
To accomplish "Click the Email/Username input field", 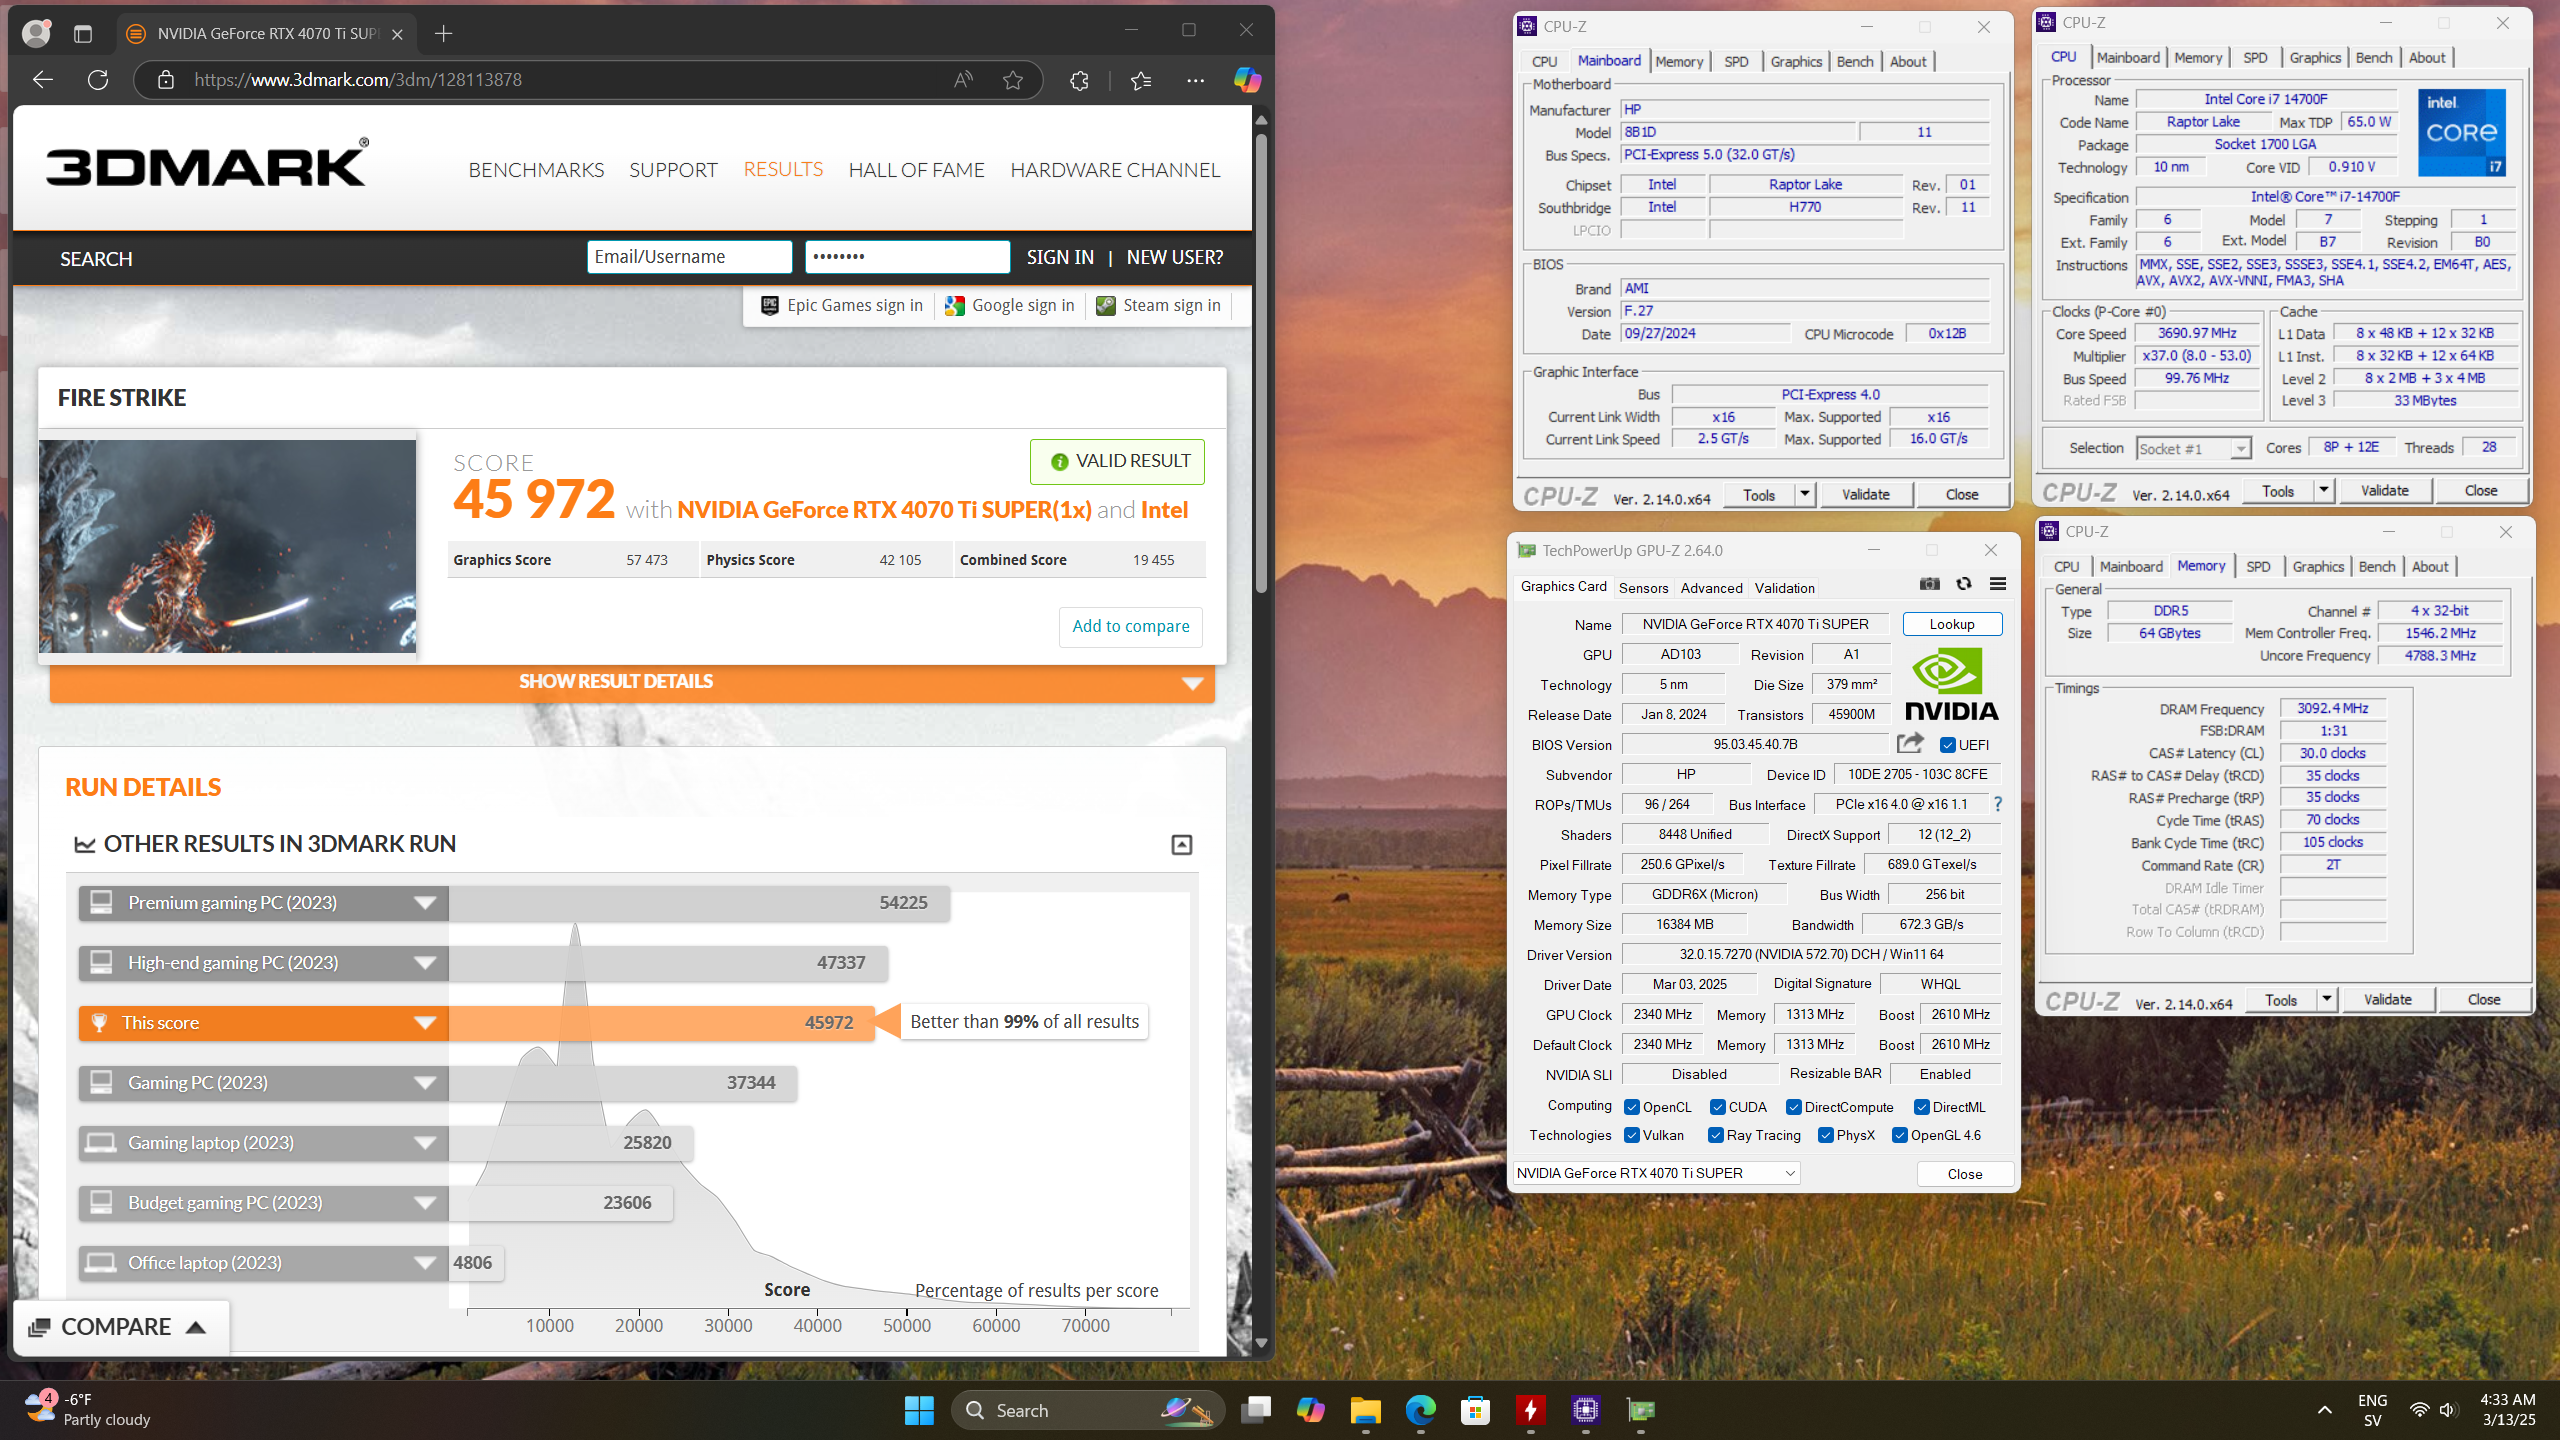I will tap(690, 257).
